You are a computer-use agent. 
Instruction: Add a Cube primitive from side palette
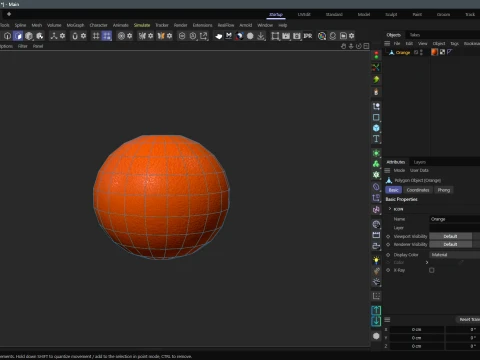tap(376, 128)
